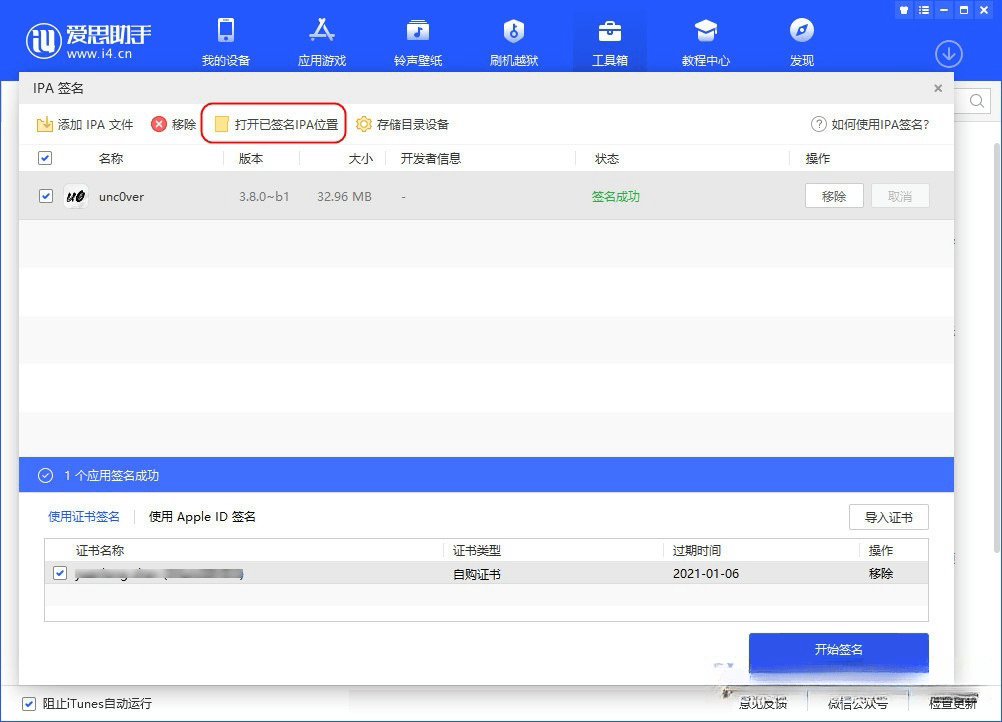Open the download manager arrow icon
This screenshot has width=1002, height=722.
(x=948, y=54)
